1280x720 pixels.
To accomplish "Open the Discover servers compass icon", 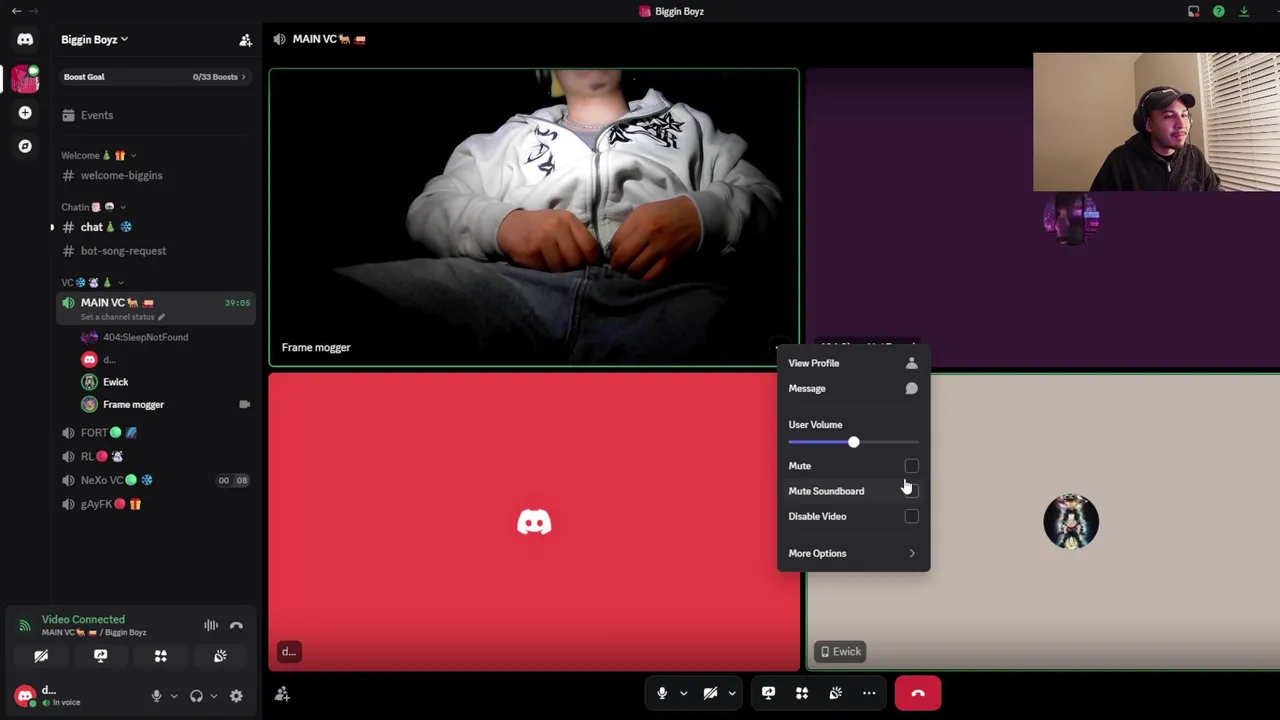I will [25, 146].
